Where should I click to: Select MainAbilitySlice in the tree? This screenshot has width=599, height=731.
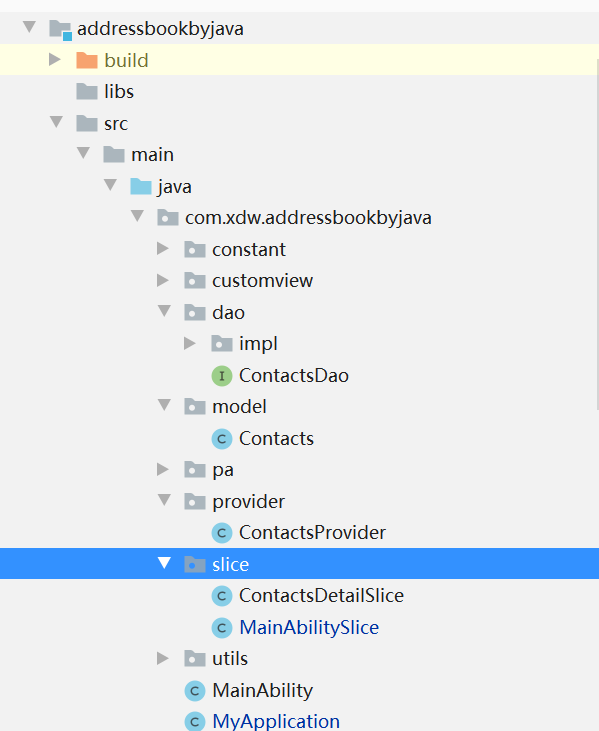tap(309, 628)
